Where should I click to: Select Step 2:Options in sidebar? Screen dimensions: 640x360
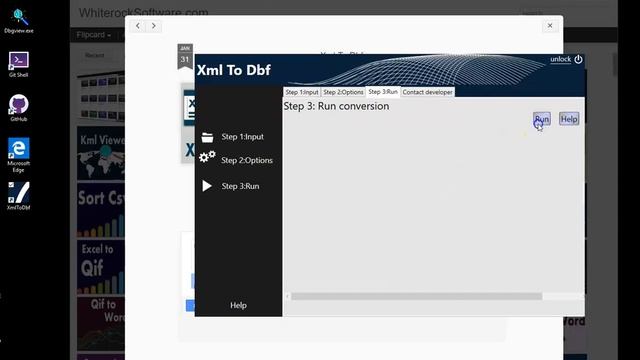(x=247, y=160)
